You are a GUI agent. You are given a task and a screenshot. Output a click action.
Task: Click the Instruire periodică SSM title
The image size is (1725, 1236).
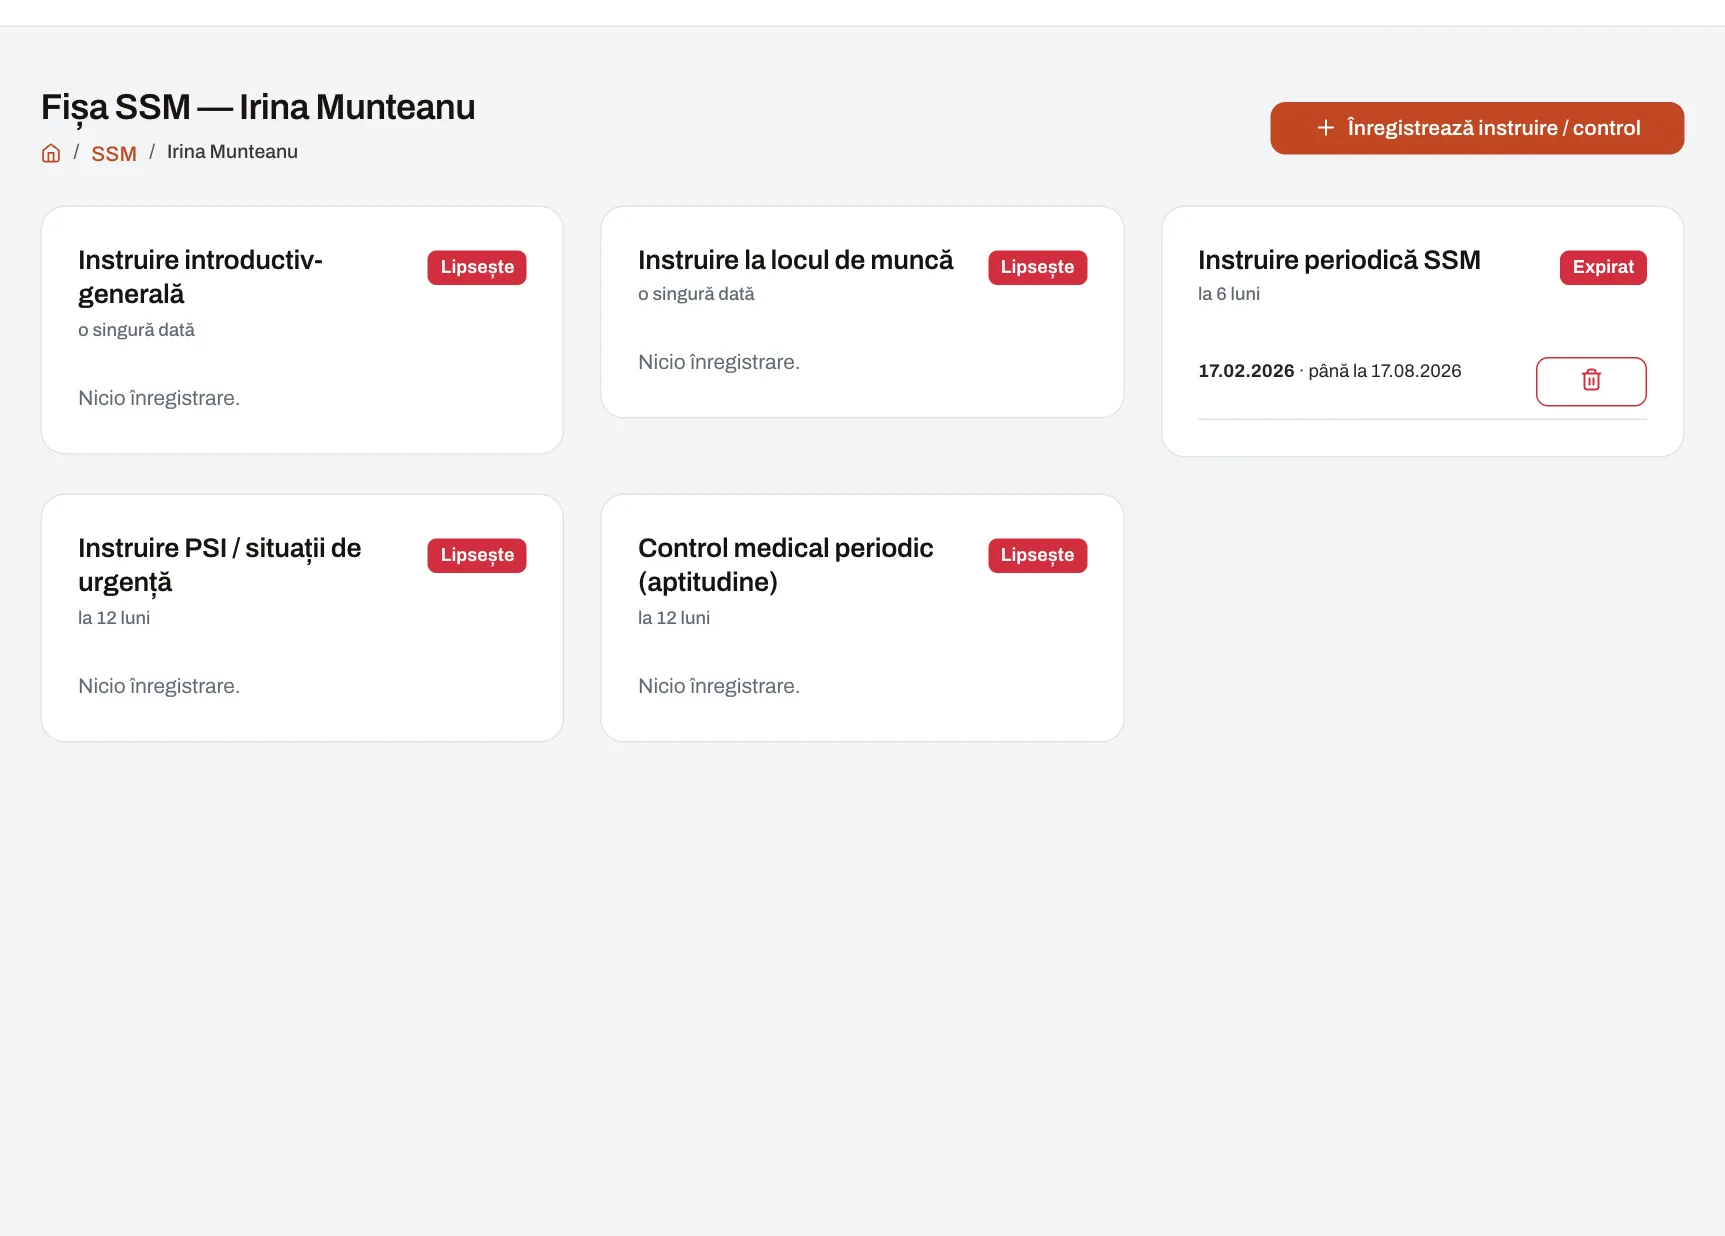click(x=1339, y=260)
